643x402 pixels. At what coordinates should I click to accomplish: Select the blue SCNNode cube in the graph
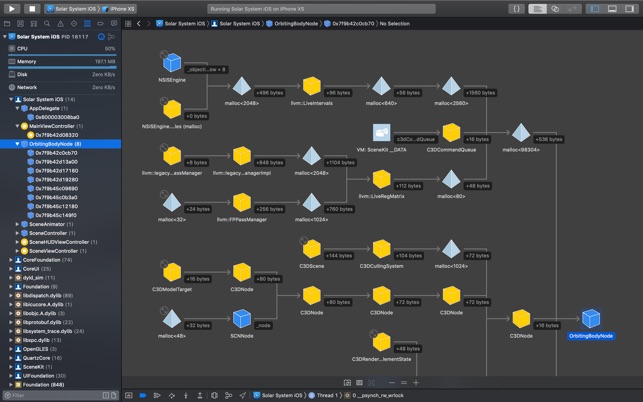242,319
